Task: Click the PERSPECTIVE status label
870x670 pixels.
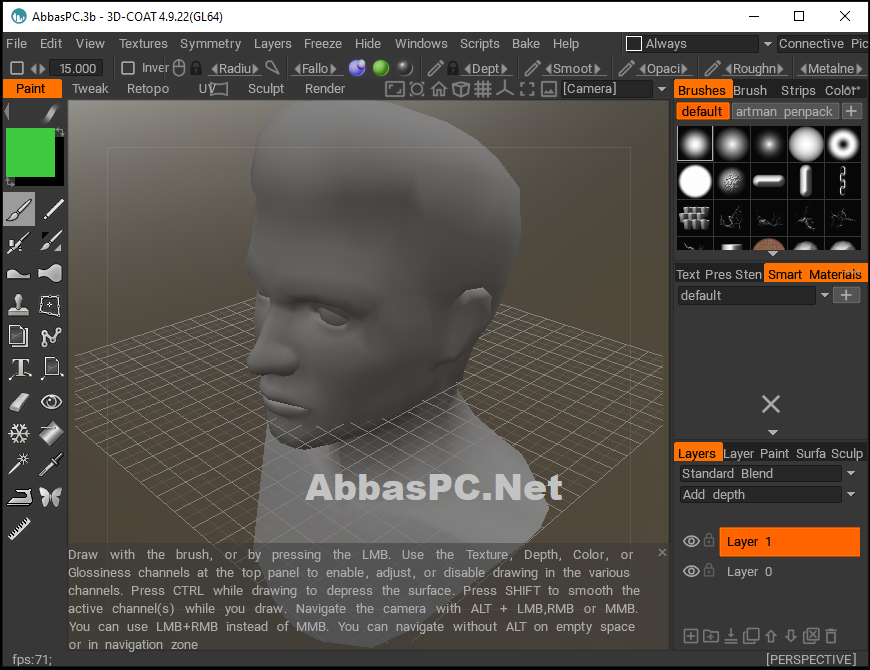Action: (811, 659)
